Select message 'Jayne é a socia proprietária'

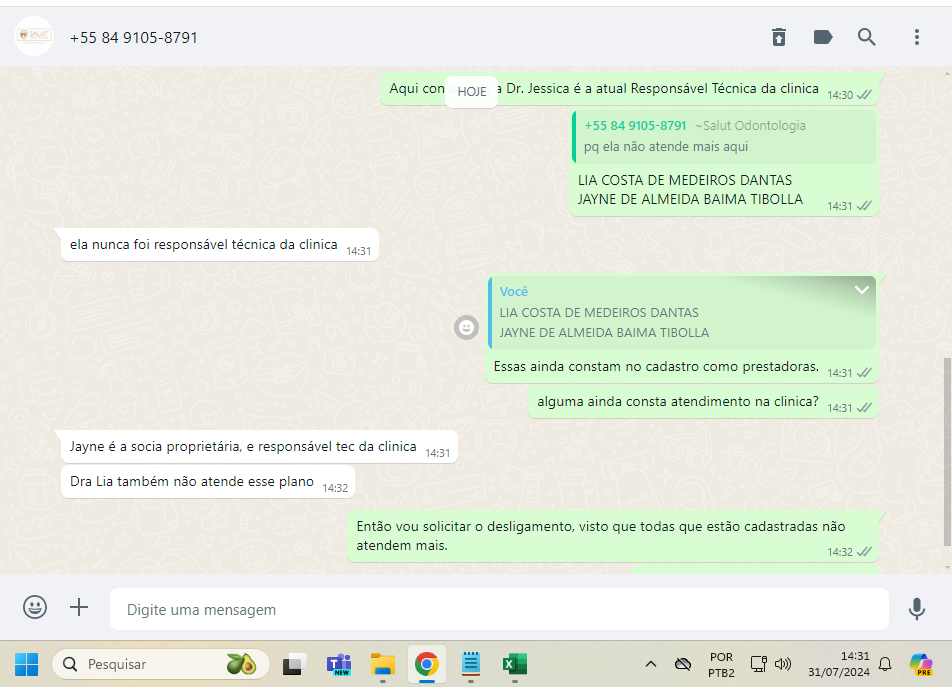point(259,447)
